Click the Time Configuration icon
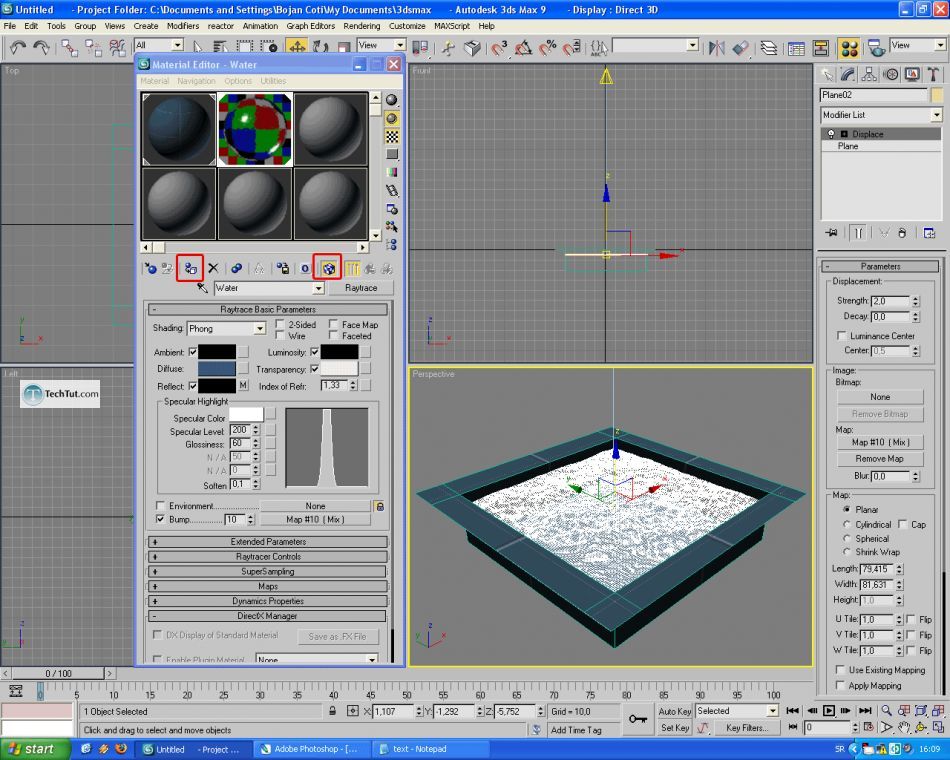950x760 pixels. tap(869, 727)
